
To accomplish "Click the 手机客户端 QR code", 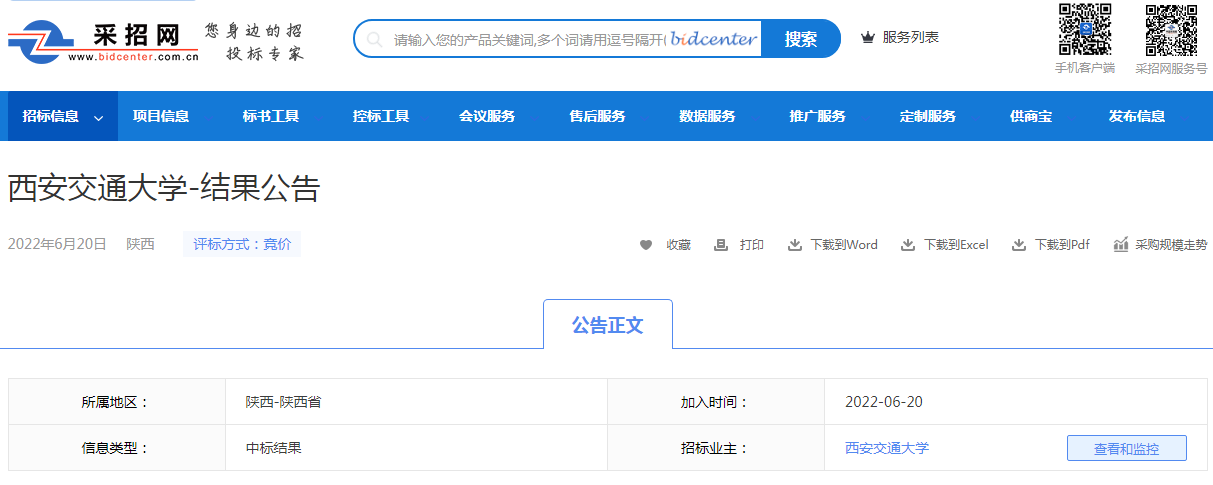I will (1085, 30).
